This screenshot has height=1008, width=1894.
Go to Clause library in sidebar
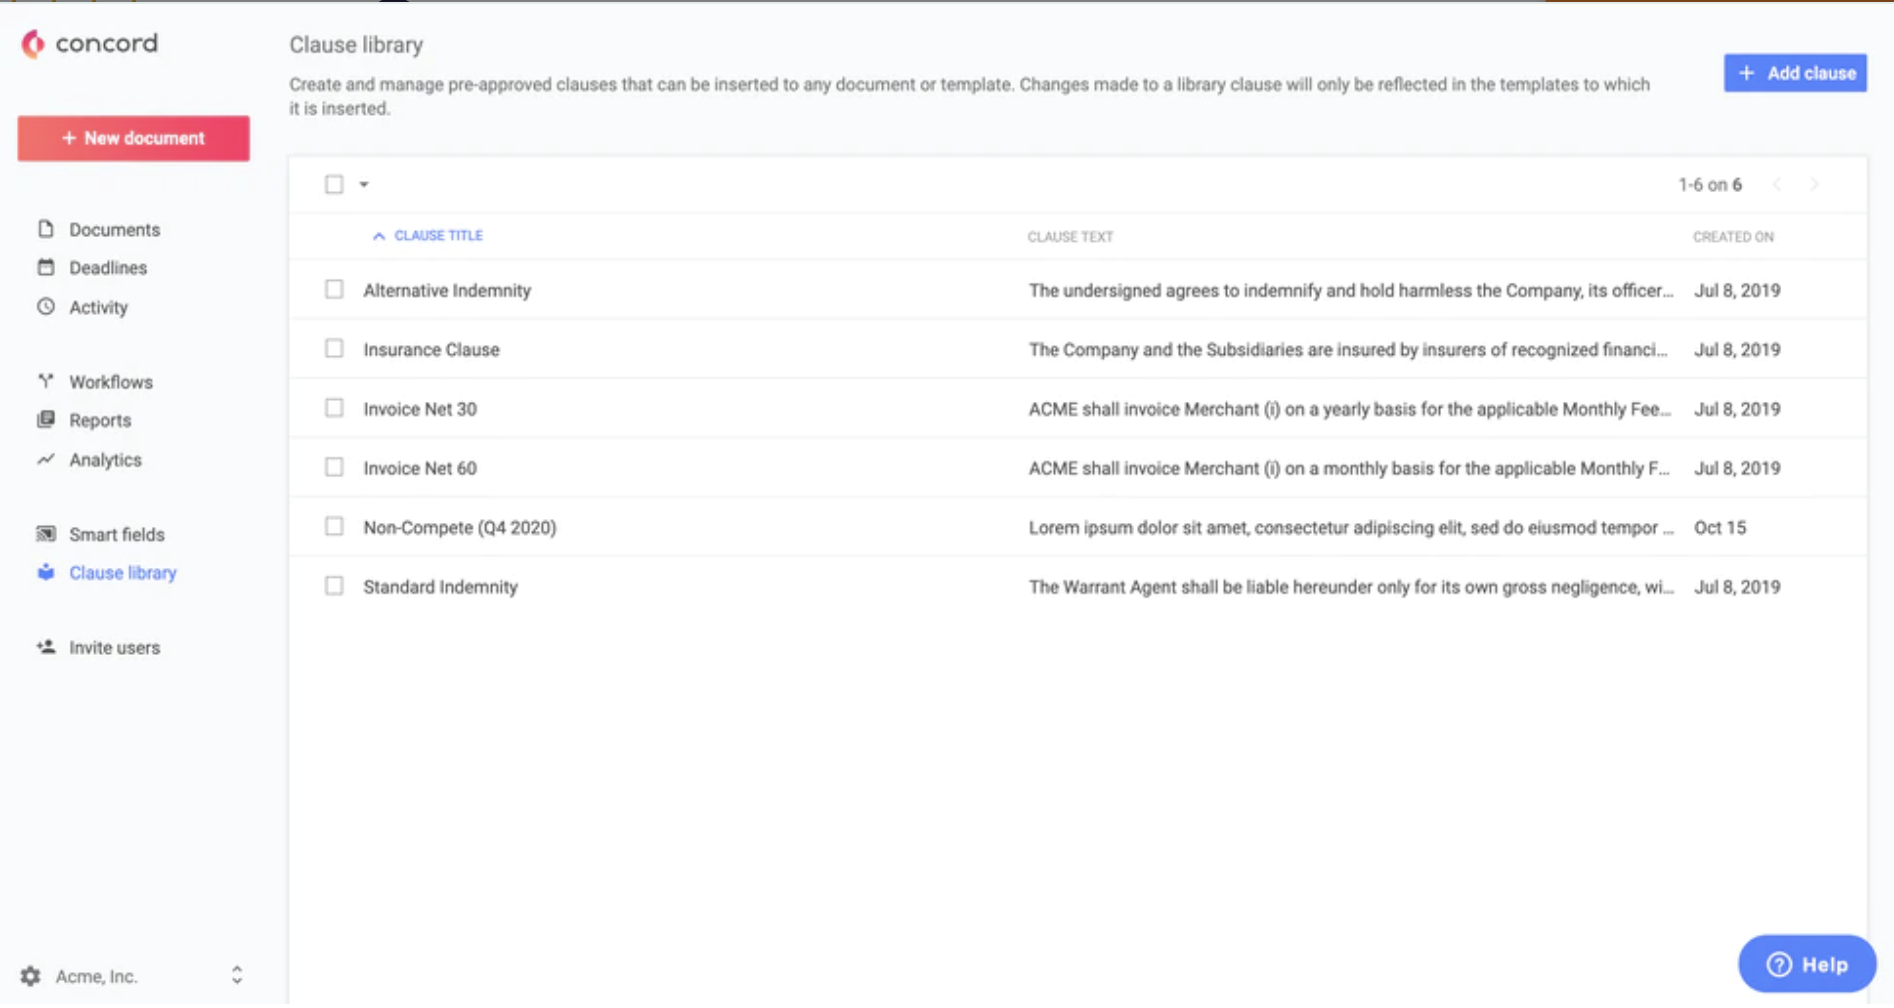(x=122, y=573)
